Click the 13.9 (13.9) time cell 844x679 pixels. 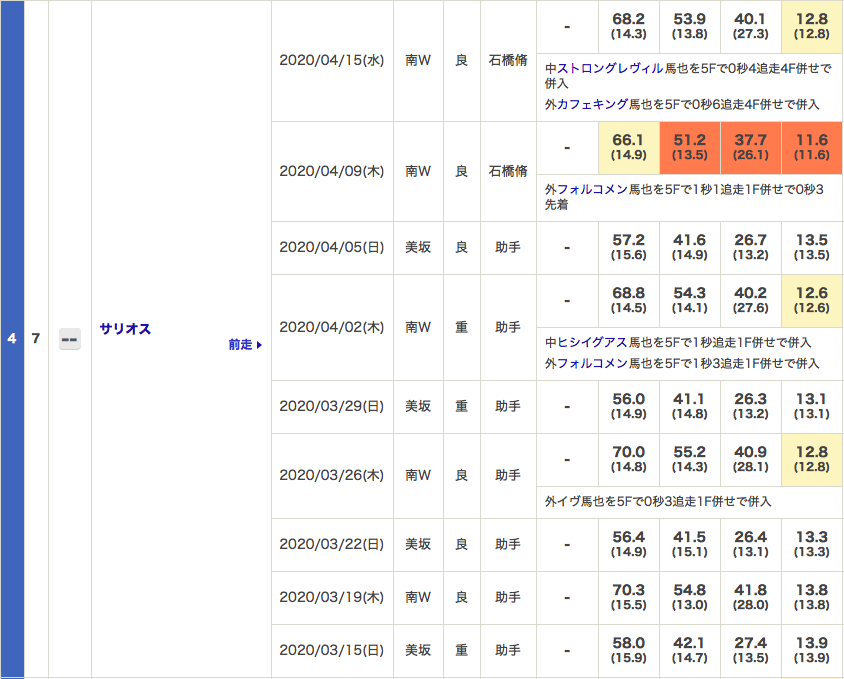click(812, 650)
